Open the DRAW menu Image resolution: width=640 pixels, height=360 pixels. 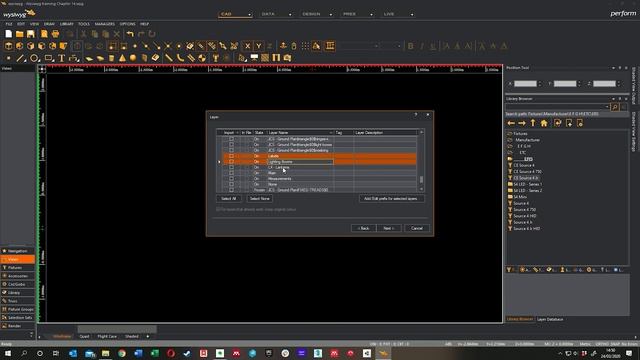49,24
